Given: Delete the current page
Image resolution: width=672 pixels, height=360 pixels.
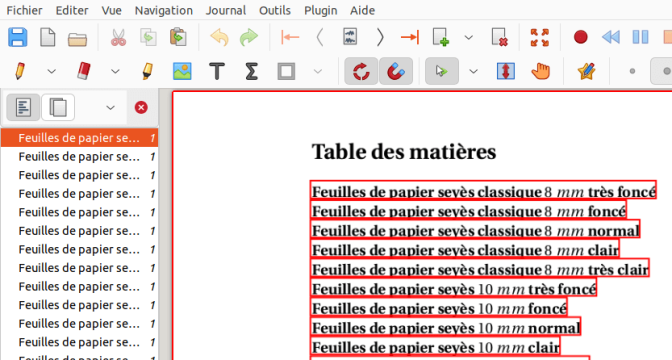Looking at the screenshot, I should (x=500, y=37).
